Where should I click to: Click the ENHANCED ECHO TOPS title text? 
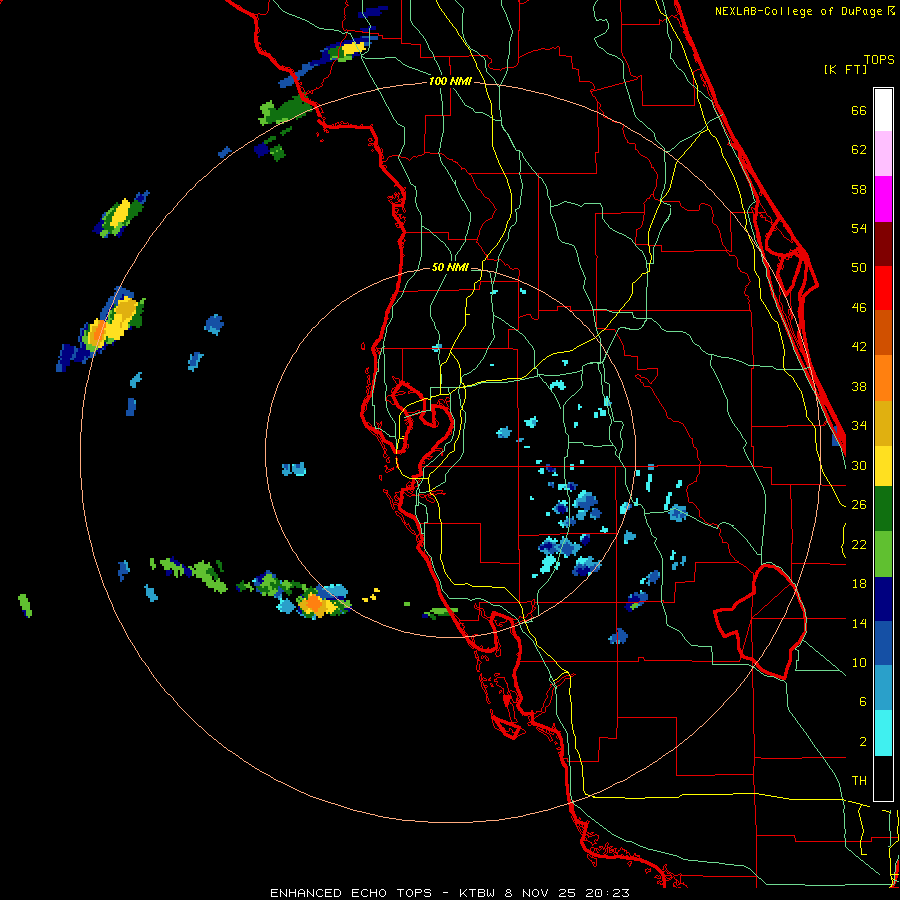point(351,893)
